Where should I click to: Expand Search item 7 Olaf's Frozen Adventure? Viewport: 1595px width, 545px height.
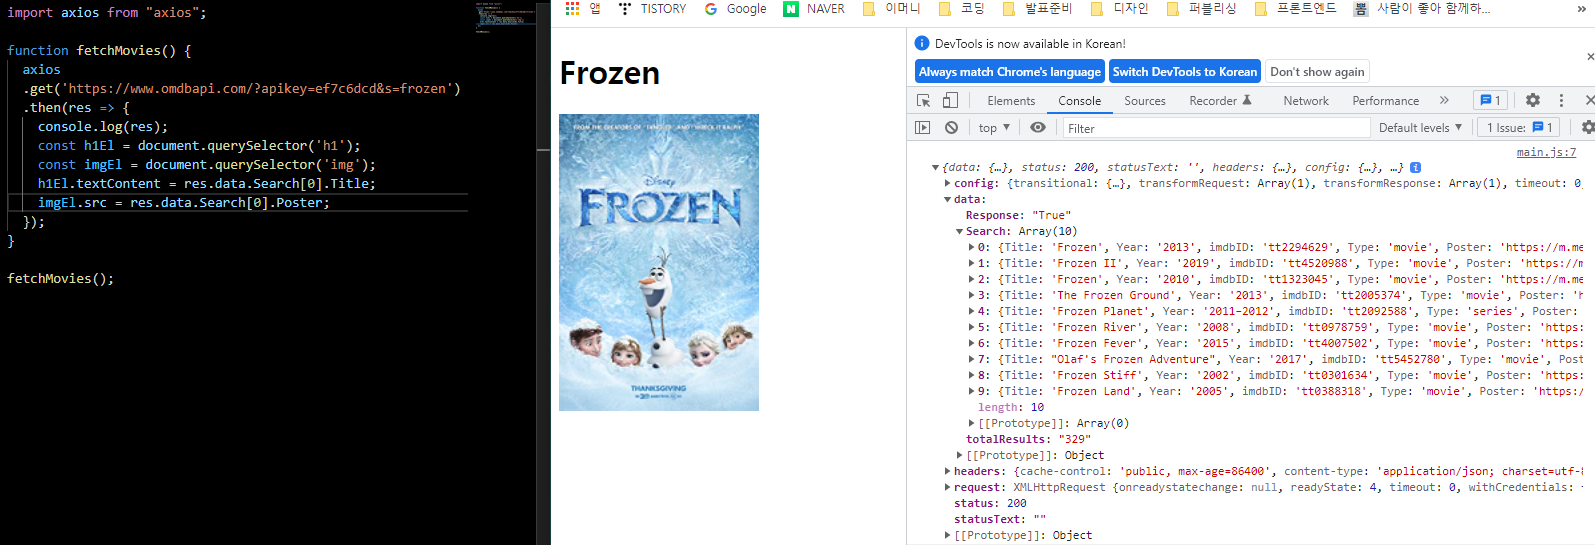pyautogui.click(x=971, y=360)
